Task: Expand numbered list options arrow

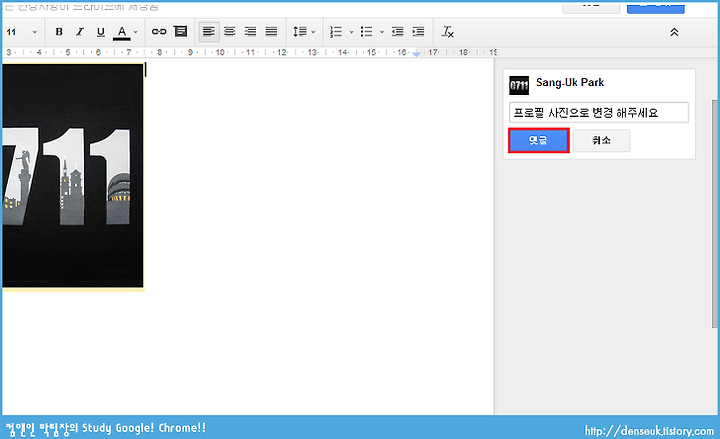Action: point(351,32)
